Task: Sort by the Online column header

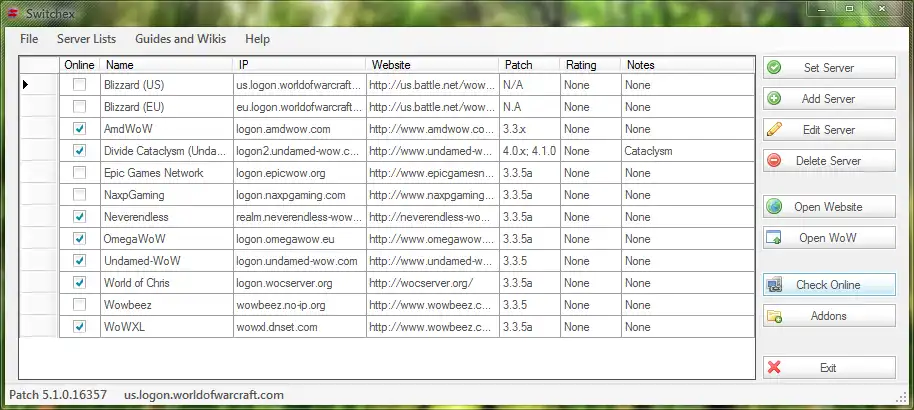Action: pyautogui.click(x=79, y=65)
